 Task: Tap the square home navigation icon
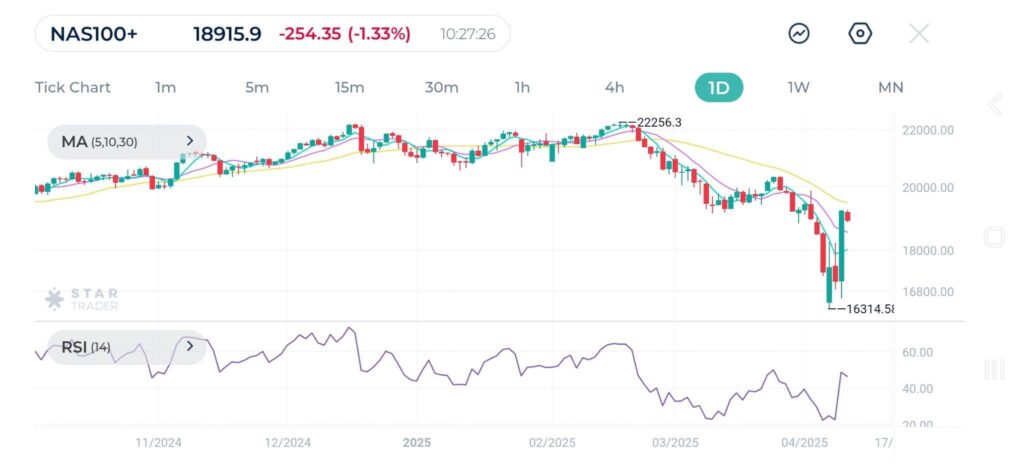(994, 237)
